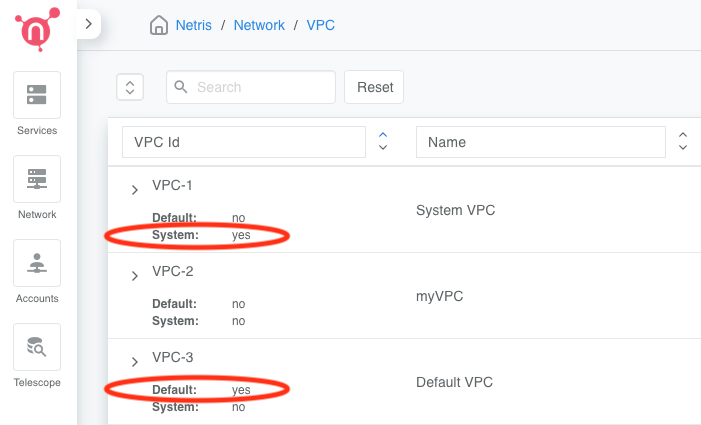Click the VPC Id column filter field

244,142
